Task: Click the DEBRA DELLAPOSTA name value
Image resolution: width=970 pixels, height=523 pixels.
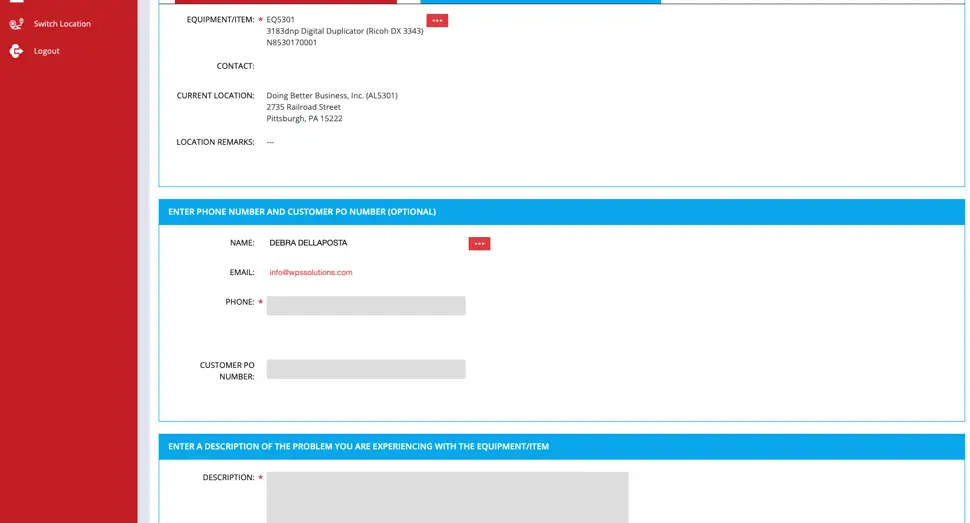Action: [308, 243]
